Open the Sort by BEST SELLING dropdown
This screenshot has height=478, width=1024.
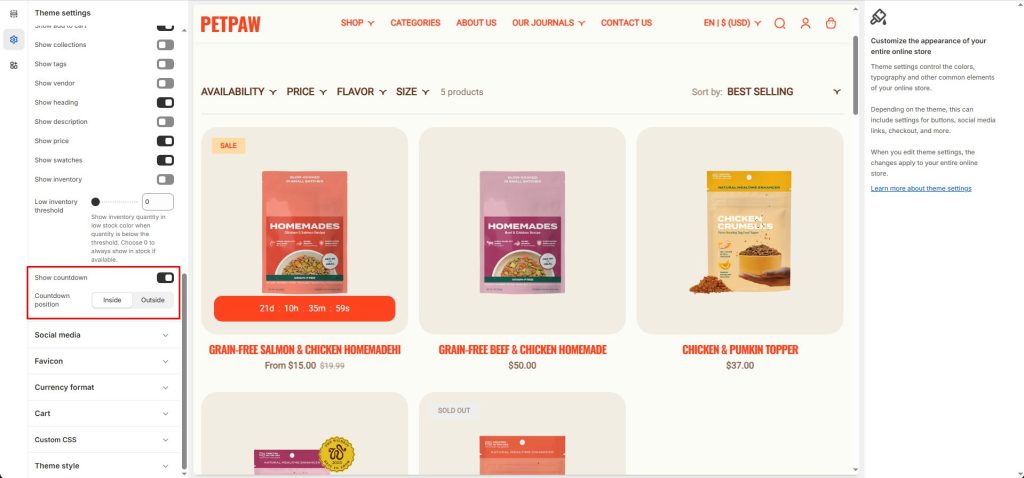click(784, 91)
